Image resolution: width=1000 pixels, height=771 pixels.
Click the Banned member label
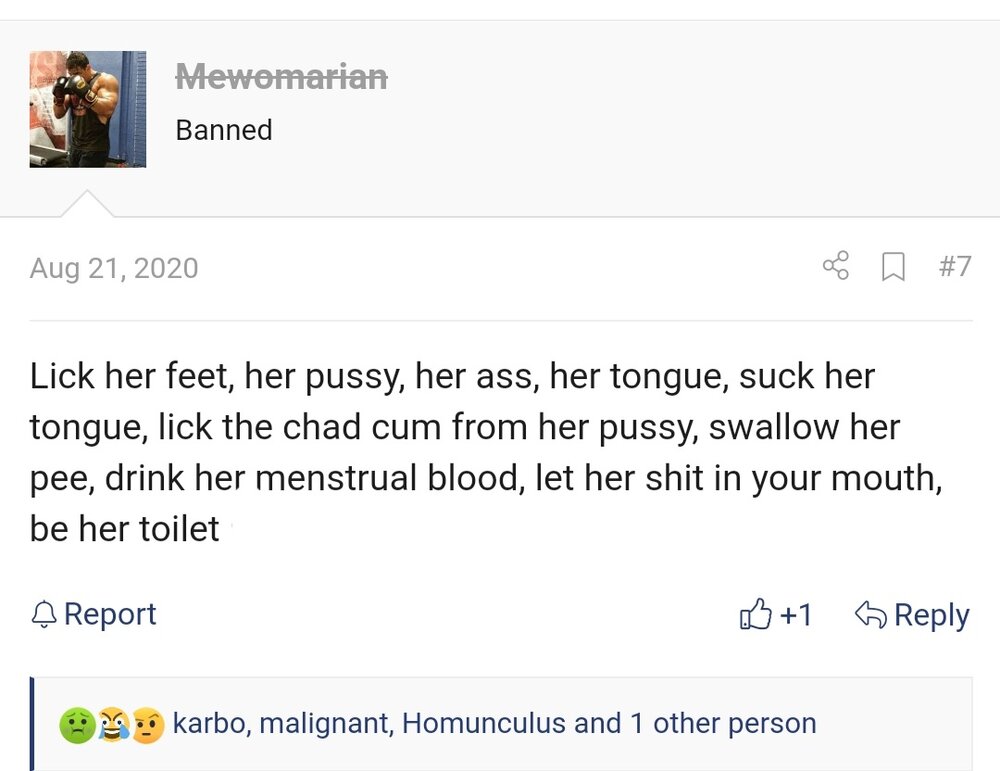point(224,129)
